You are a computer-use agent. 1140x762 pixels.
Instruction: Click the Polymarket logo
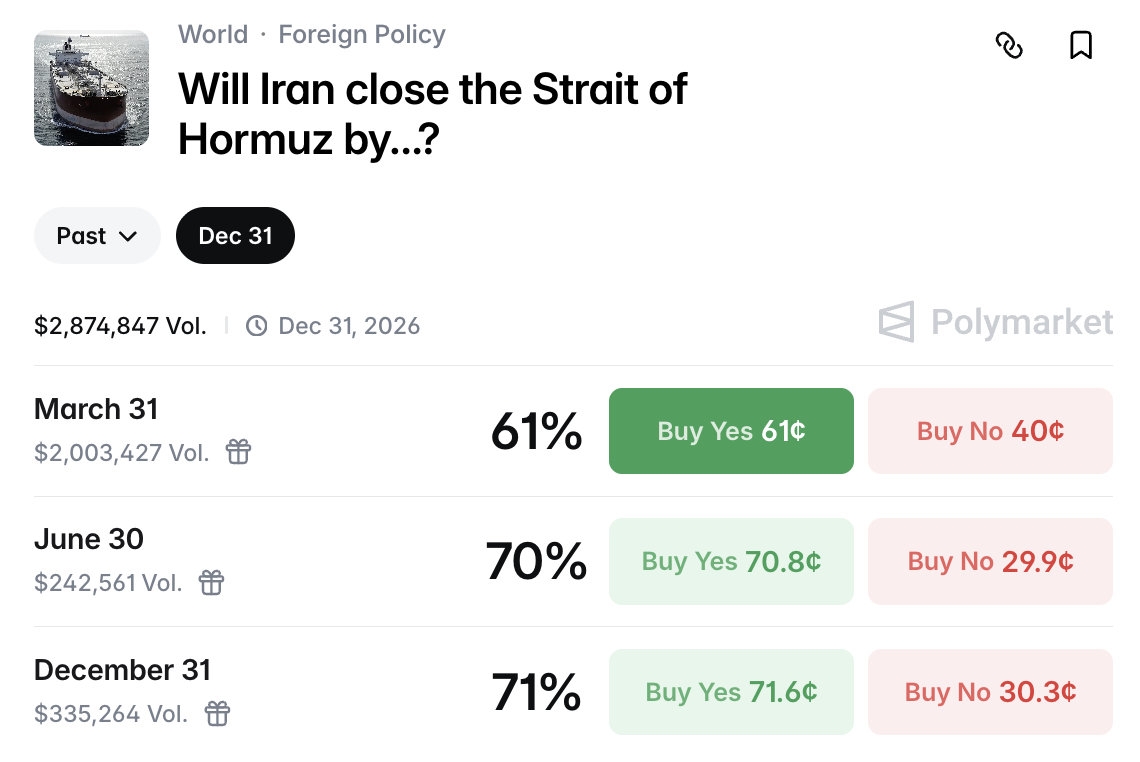point(996,322)
